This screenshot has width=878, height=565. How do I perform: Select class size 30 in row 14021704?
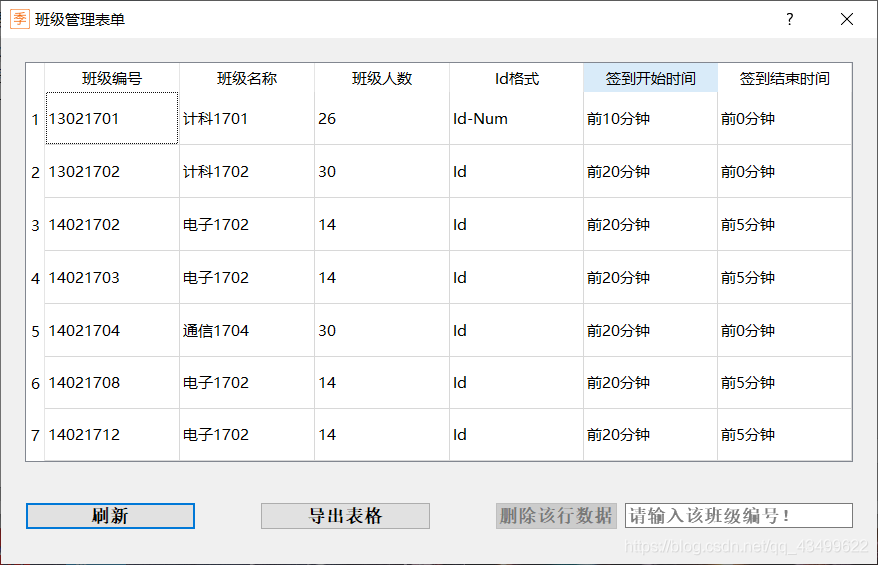(382, 331)
